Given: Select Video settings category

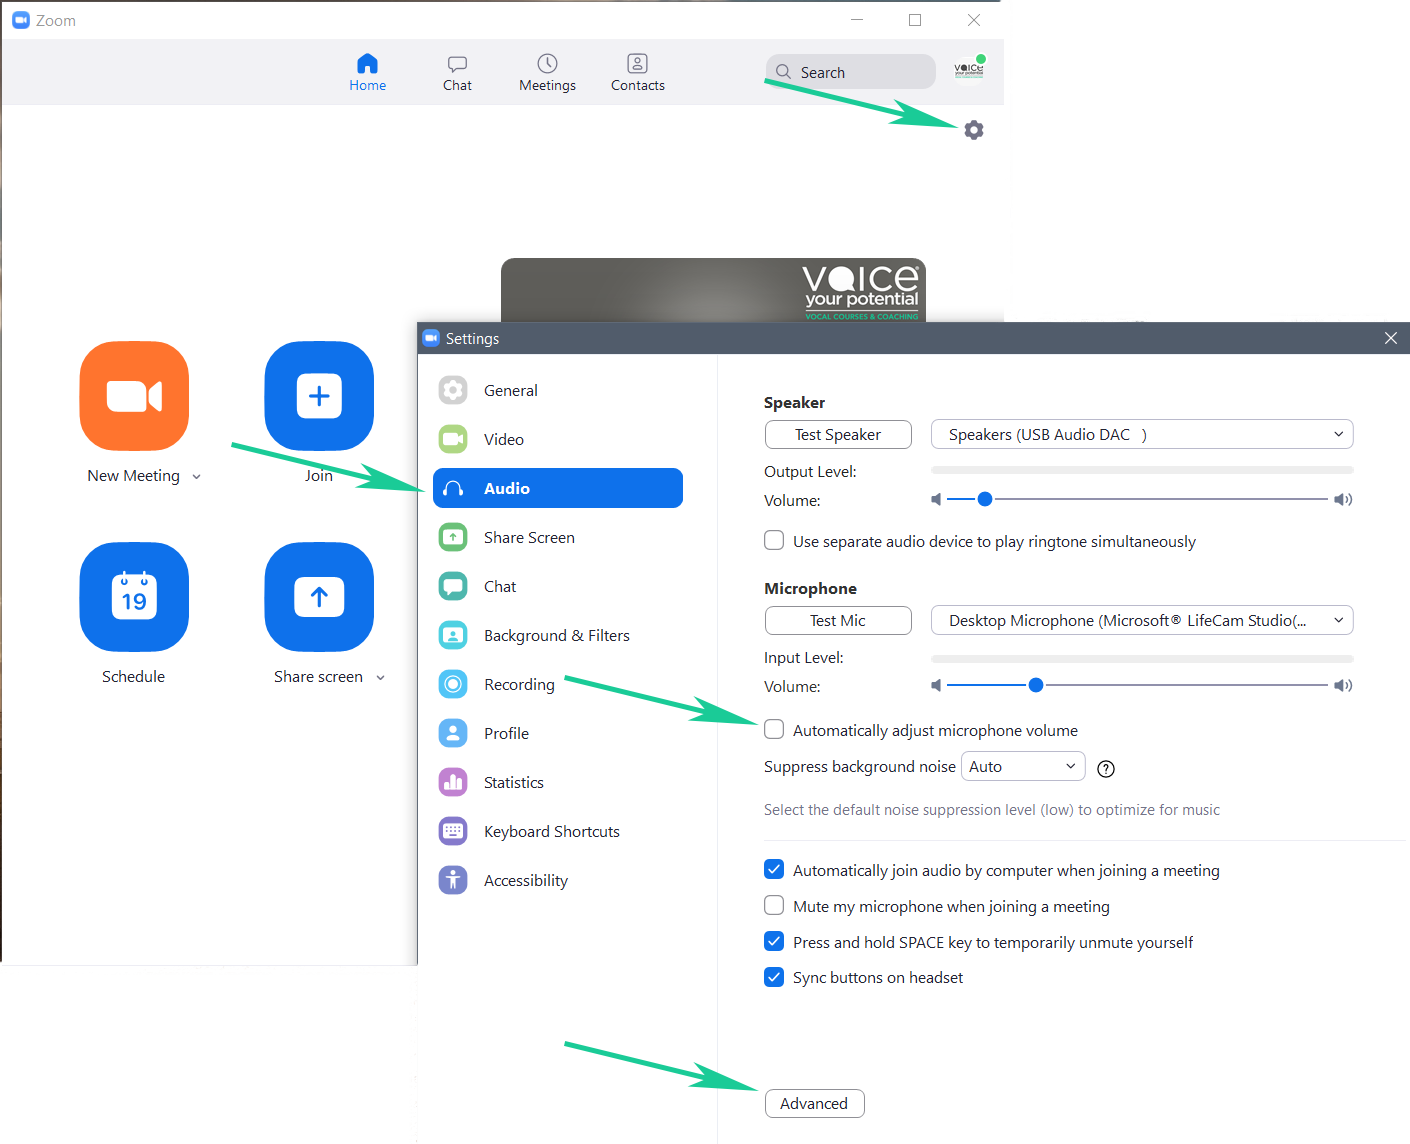Looking at the screenshot, I should tap(558, 439).
